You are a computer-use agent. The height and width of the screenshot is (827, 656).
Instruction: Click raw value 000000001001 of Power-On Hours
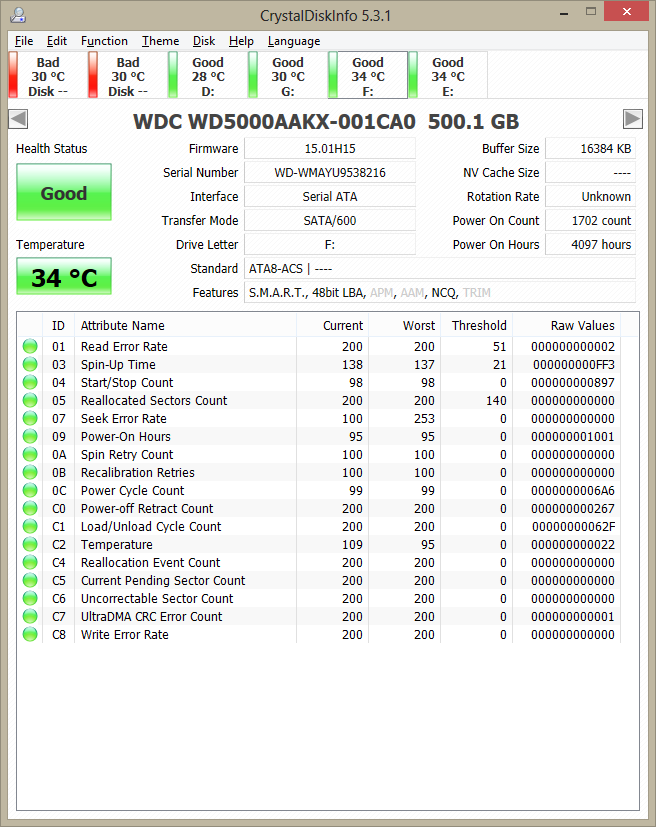[573, 437]
